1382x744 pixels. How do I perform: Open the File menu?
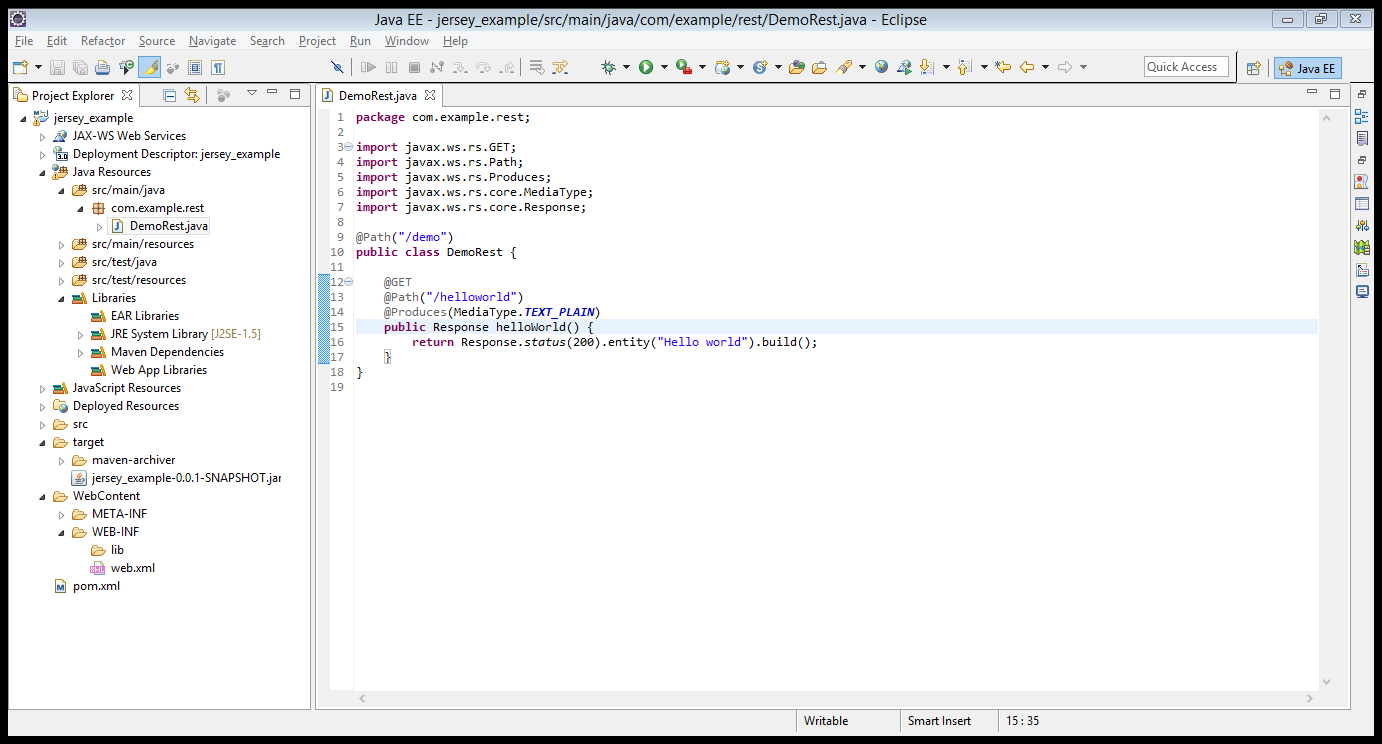click(24, 41)
